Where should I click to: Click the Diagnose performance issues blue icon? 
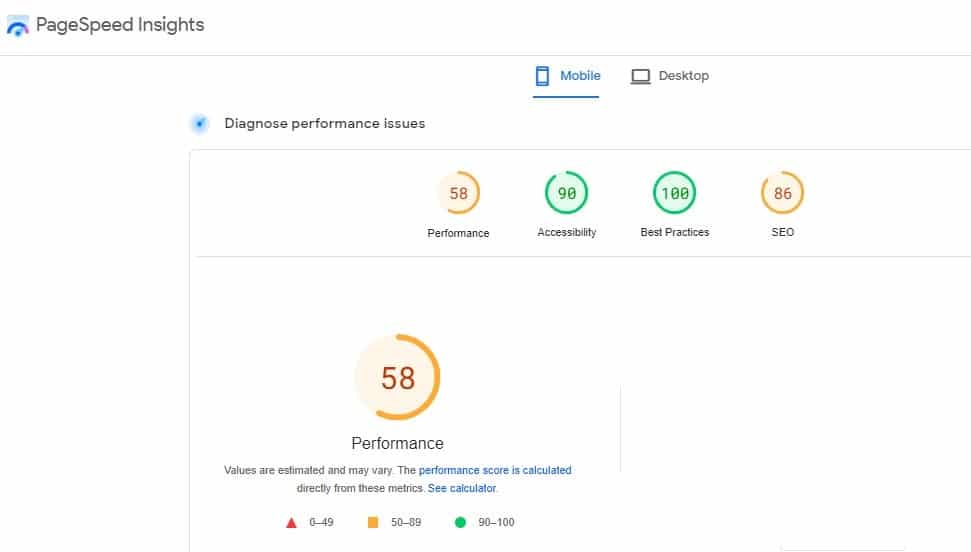tap(199, 123)
